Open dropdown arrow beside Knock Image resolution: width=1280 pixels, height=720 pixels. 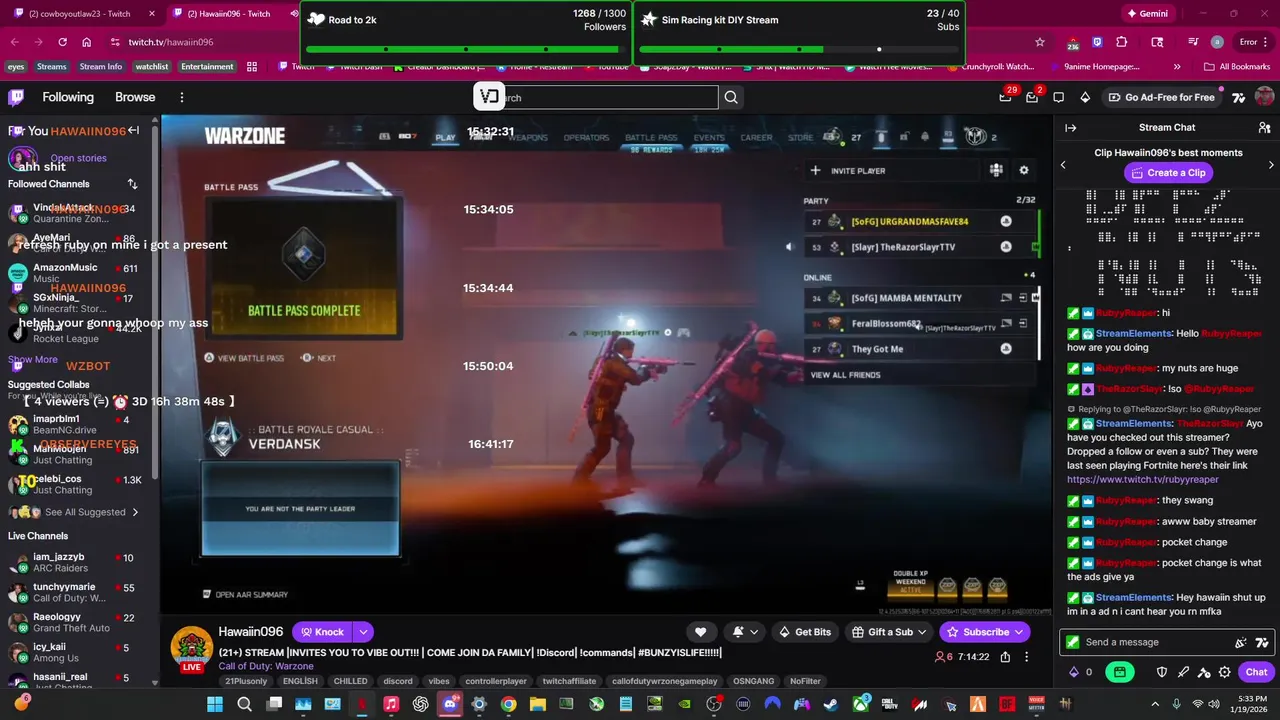(363, 632)
